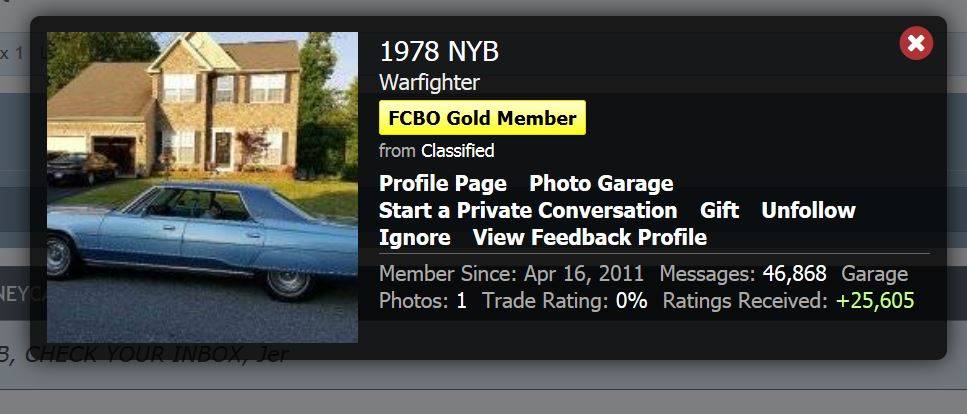
Task: View the 46,868 messages count
Action: coord(794,274)
